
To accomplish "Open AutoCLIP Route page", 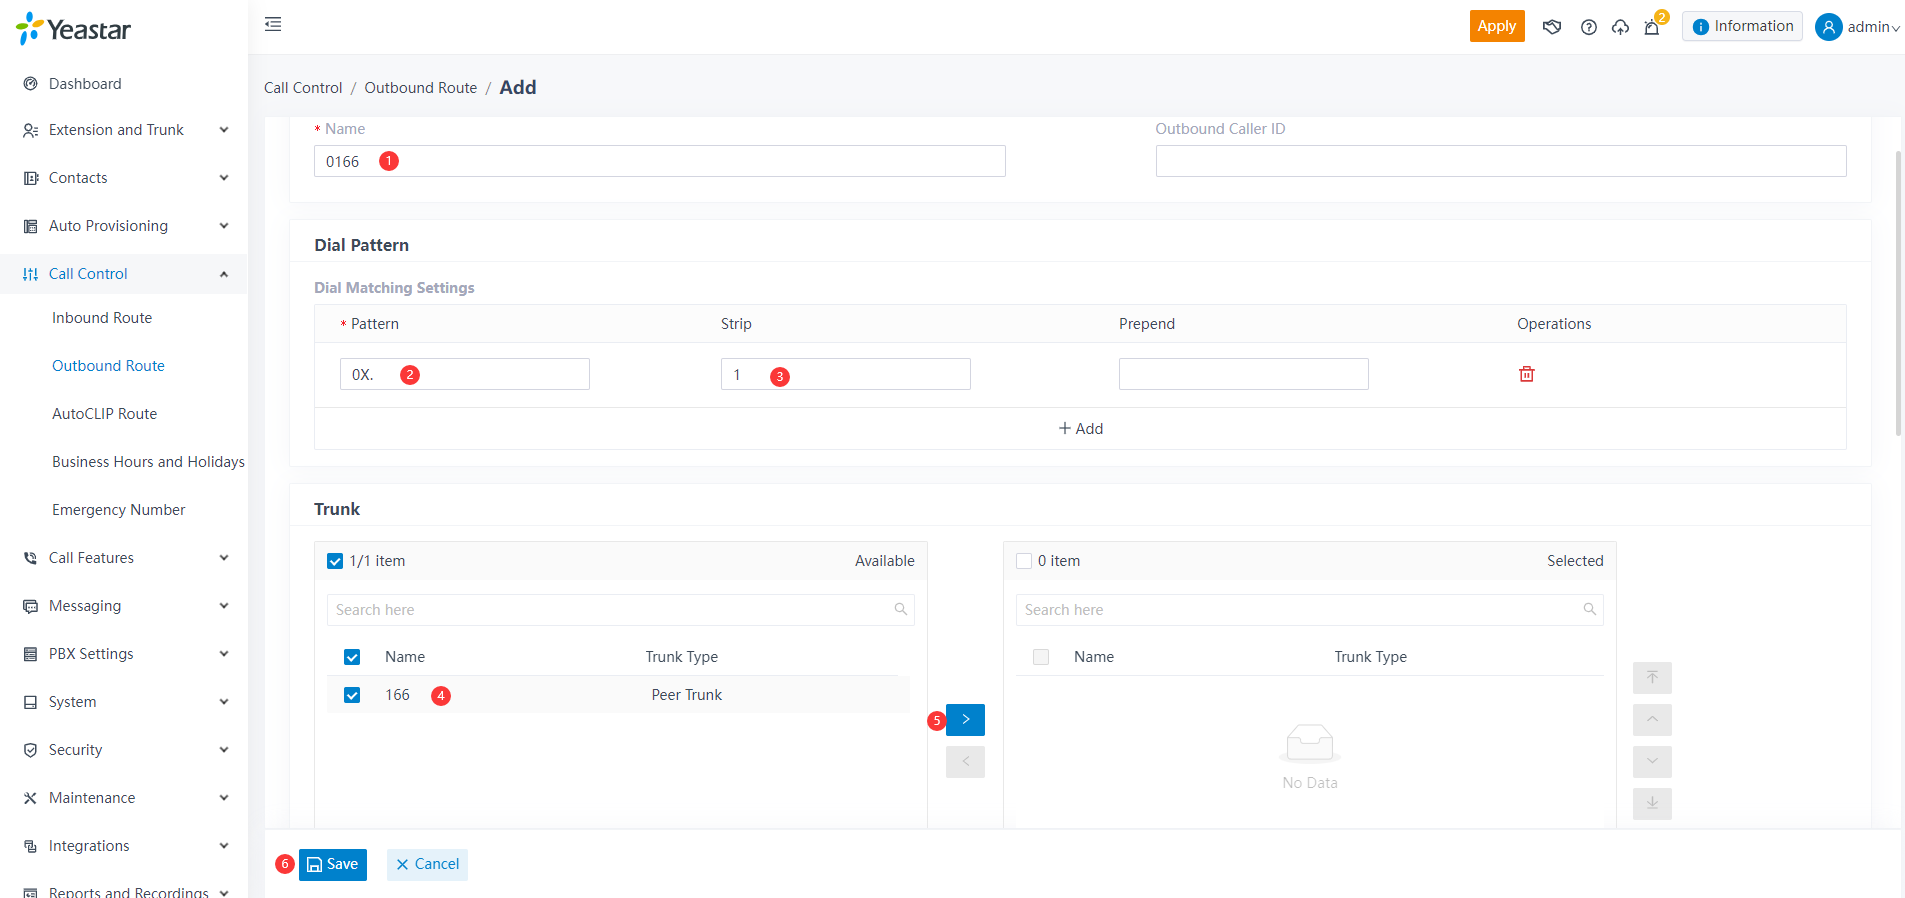I will 104,414.
